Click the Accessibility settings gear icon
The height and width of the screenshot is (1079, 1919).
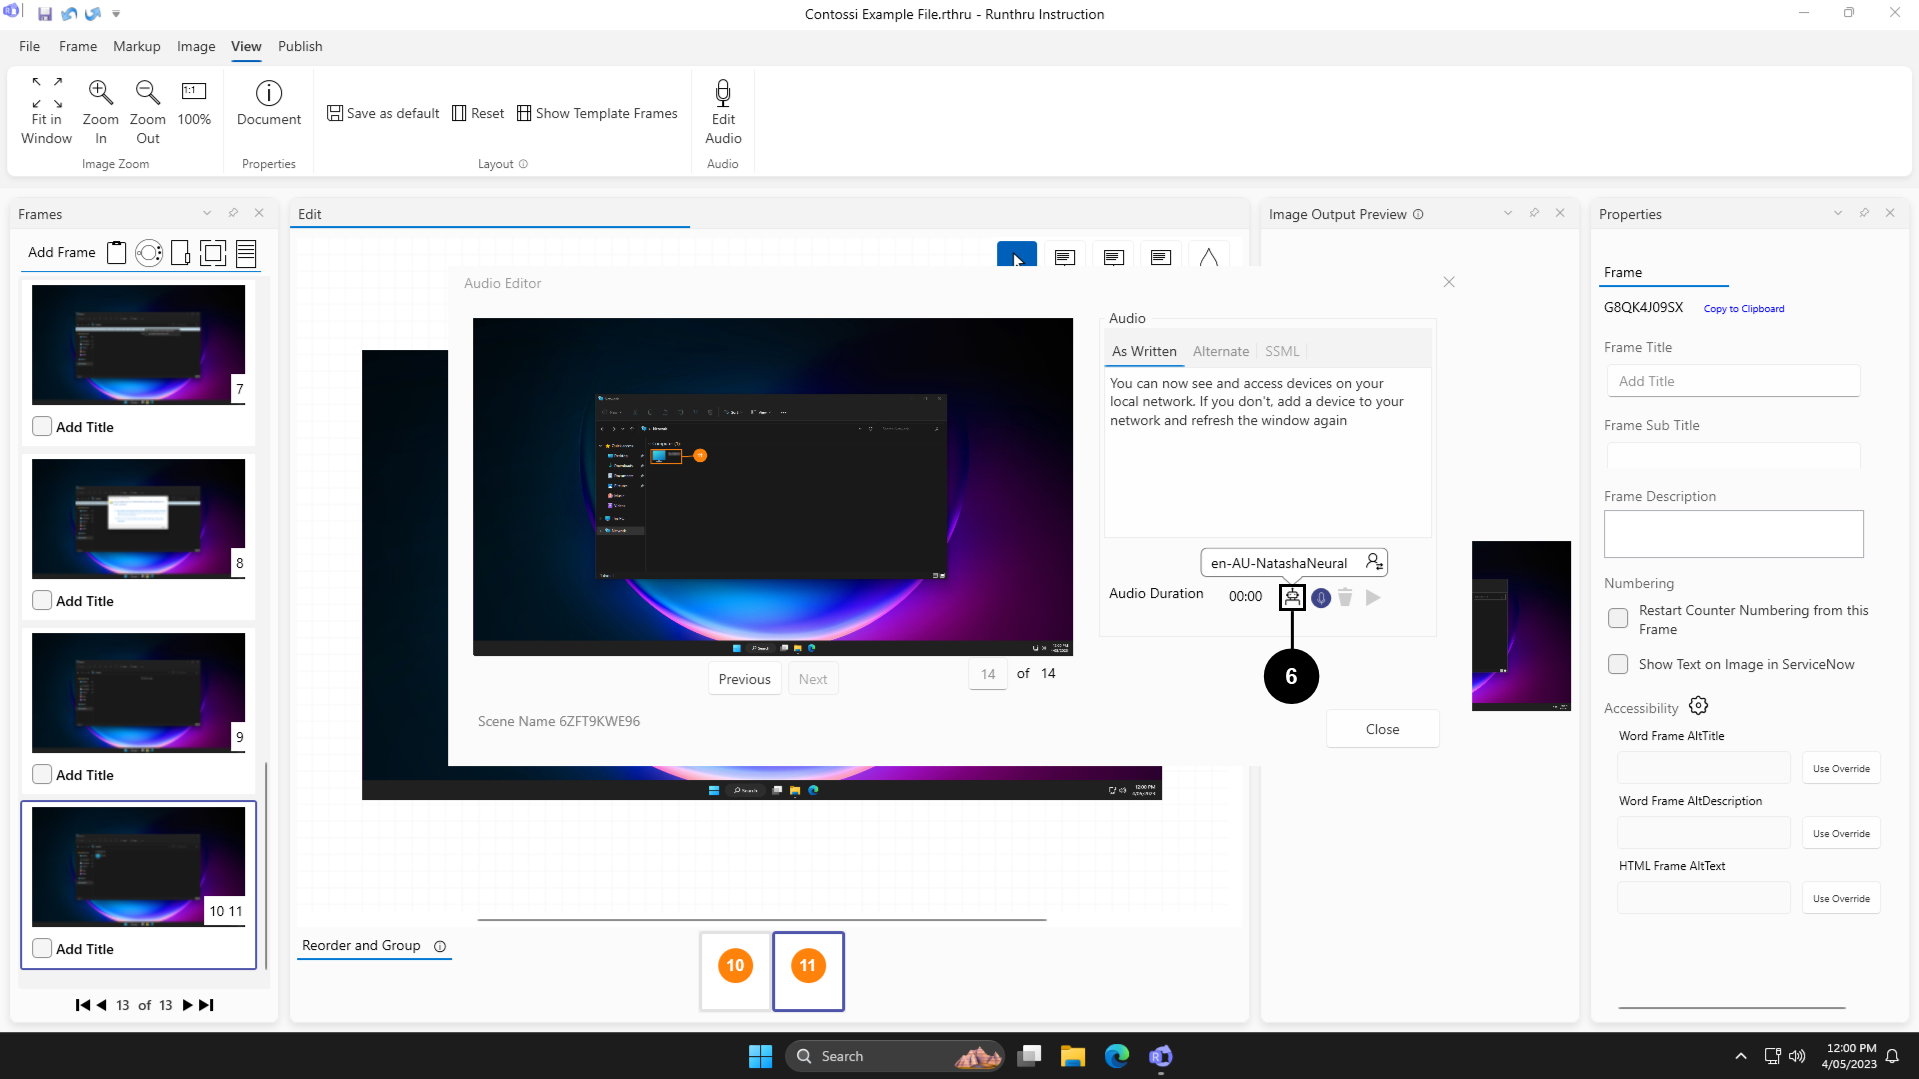(x=1698, y=706)
